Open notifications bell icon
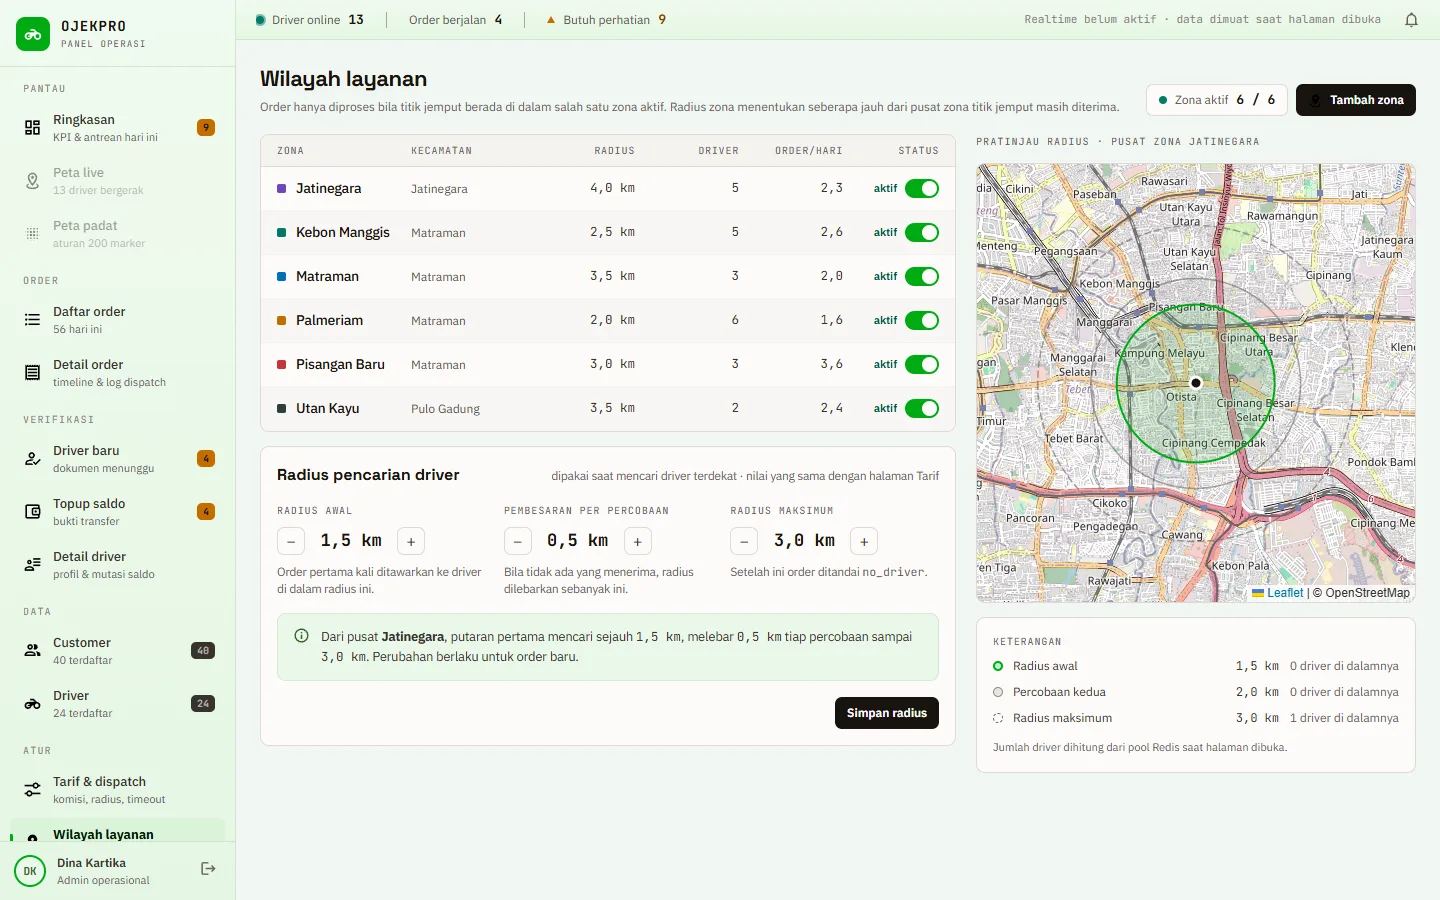Image resolution: width=1440 pixels, height=900 pixels. point(1411,20)
